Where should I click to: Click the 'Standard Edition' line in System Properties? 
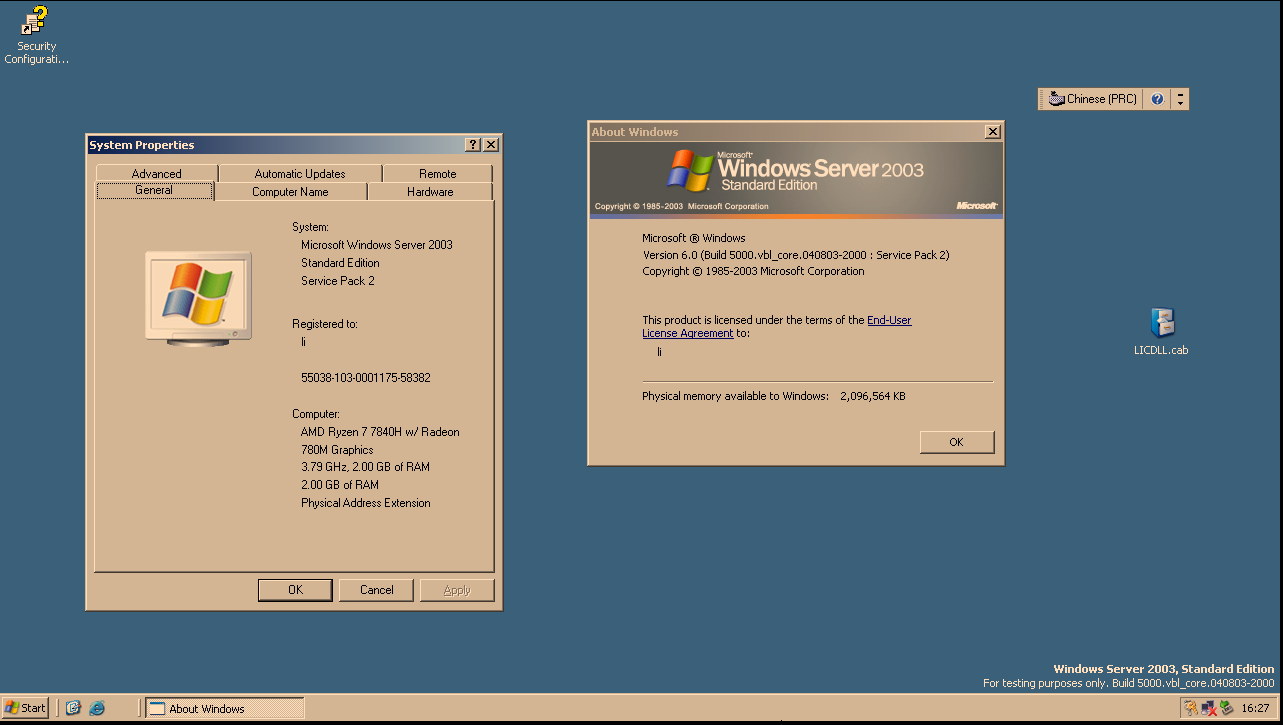[340, 263]
